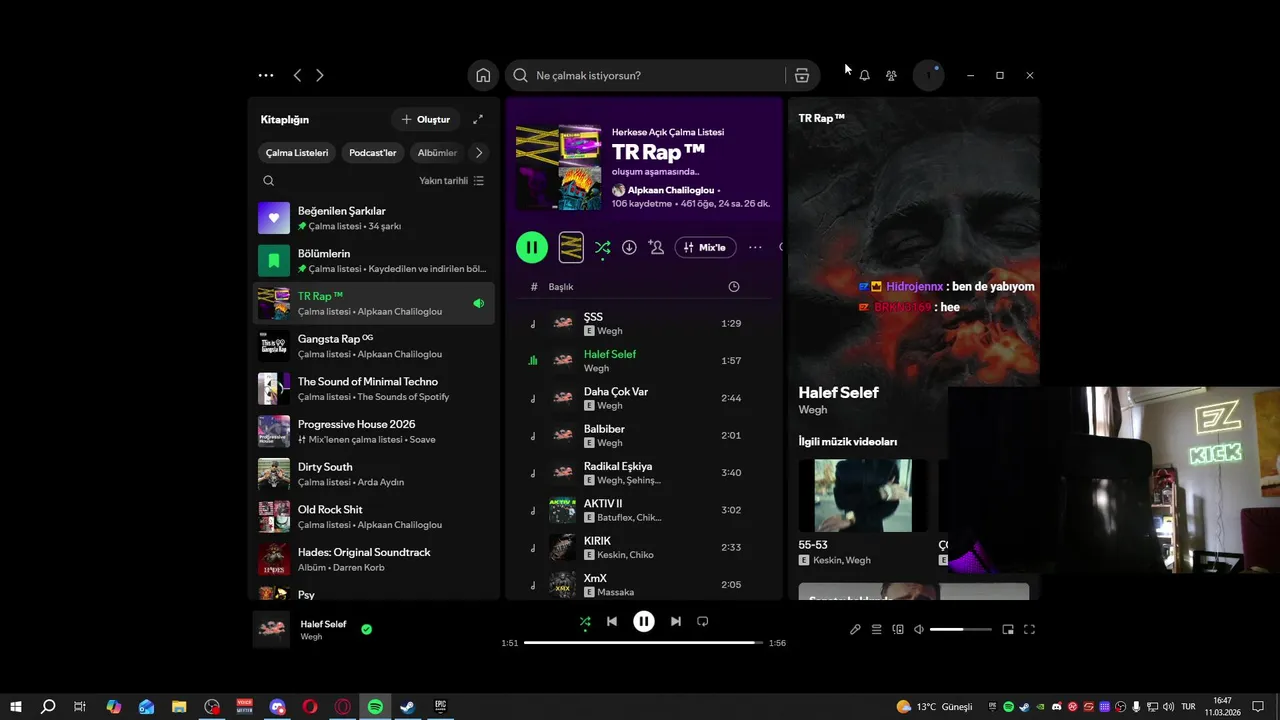Screen dimensions: 1280x720
Task: Open the TR Rap playlist cover image
Action: point(559,167)
